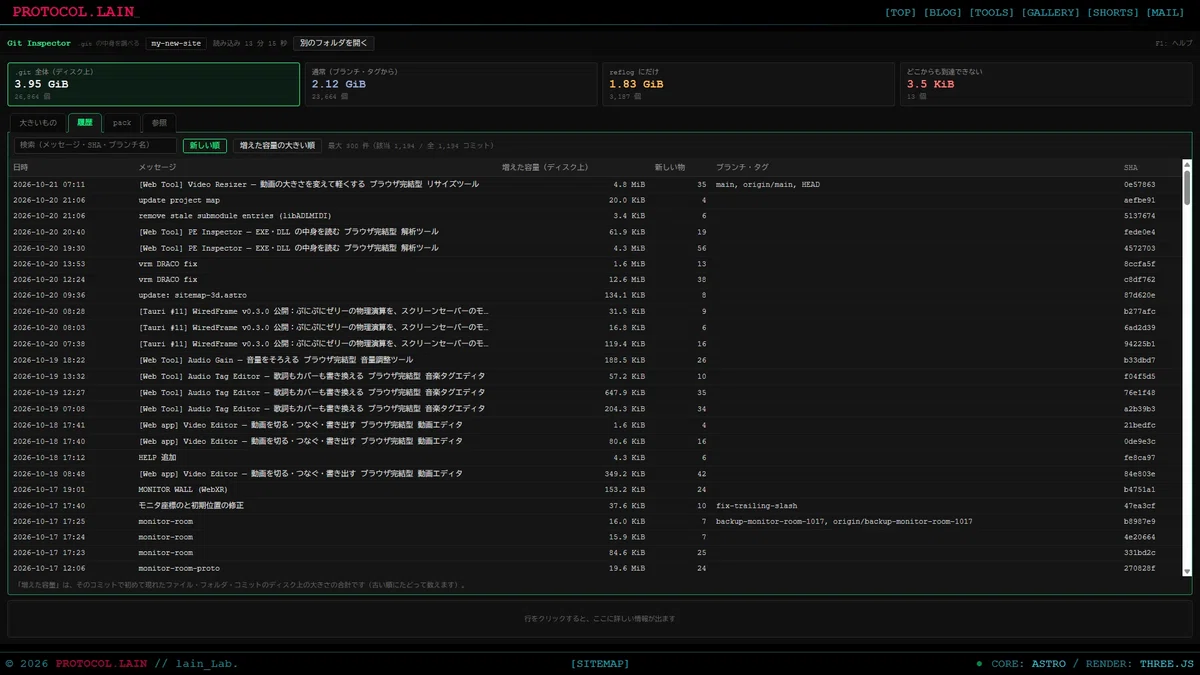Select the WiredFrame v0.3.0 commit 94225b1
This screenshot has width=1200, height=675.
click(595, 343)
